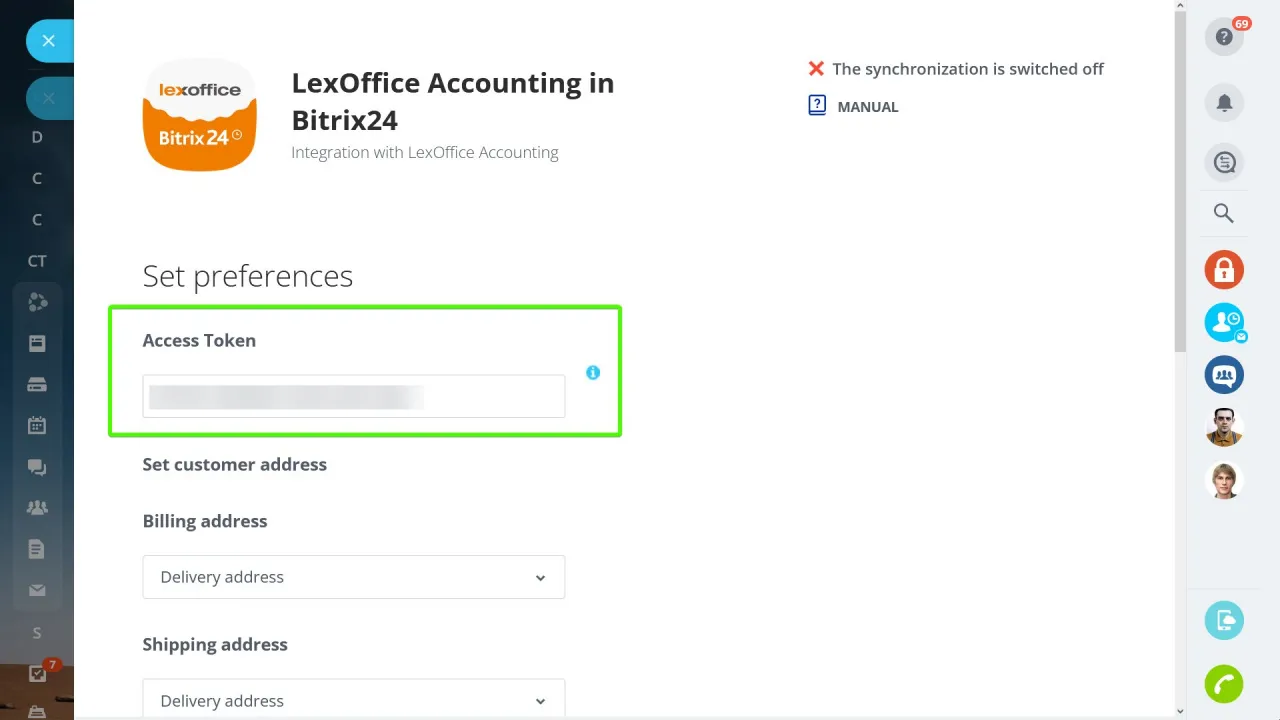Open the Shipping address Delivery address dropdown
Viewport: 1280px width, 720px height.
tap(353, 700)
